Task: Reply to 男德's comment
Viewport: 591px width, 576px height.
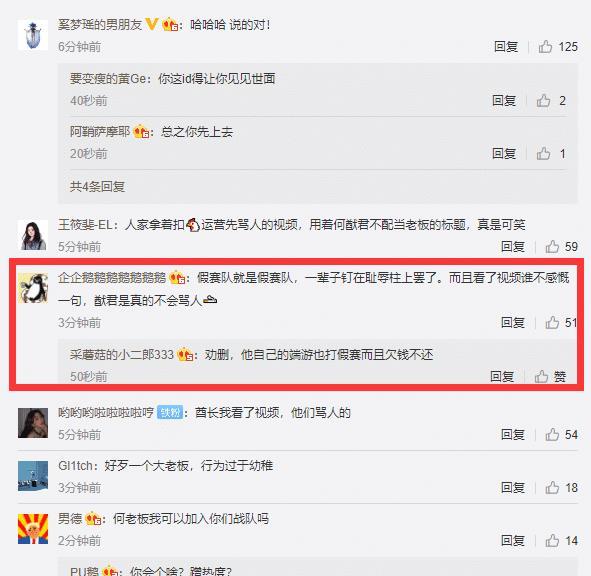Action: click(x=513, y=541)
